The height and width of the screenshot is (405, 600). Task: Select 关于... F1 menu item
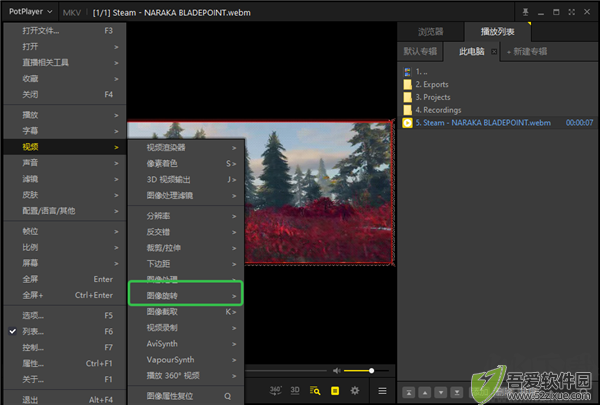[x=65, y=380]
